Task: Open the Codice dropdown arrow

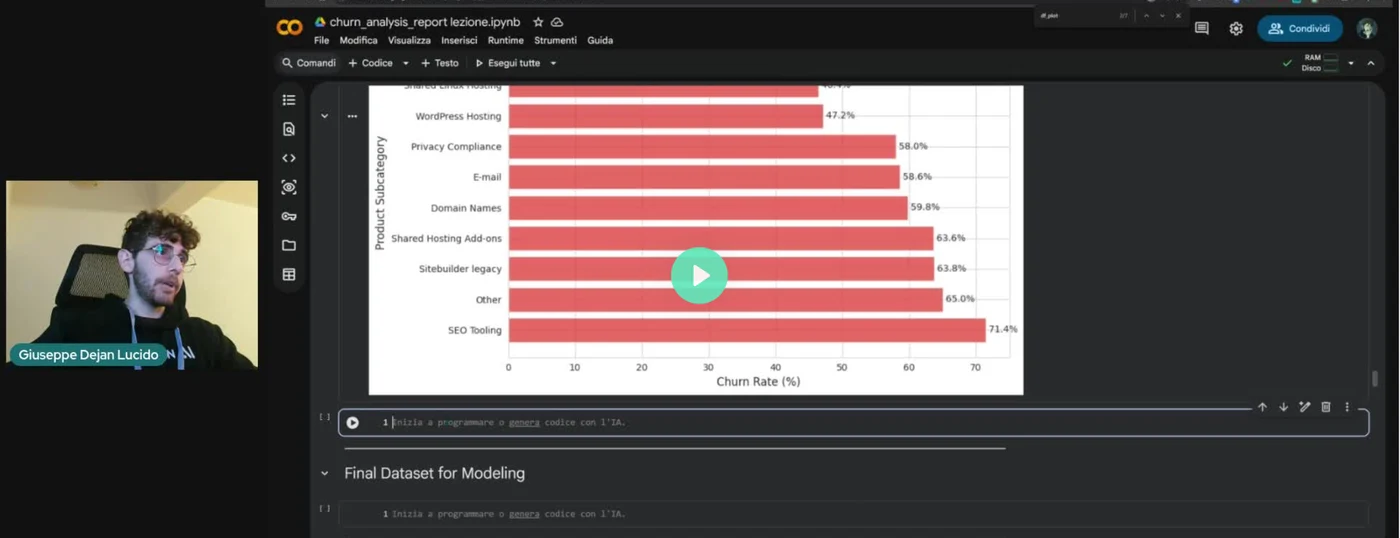Action: [405, 63]
